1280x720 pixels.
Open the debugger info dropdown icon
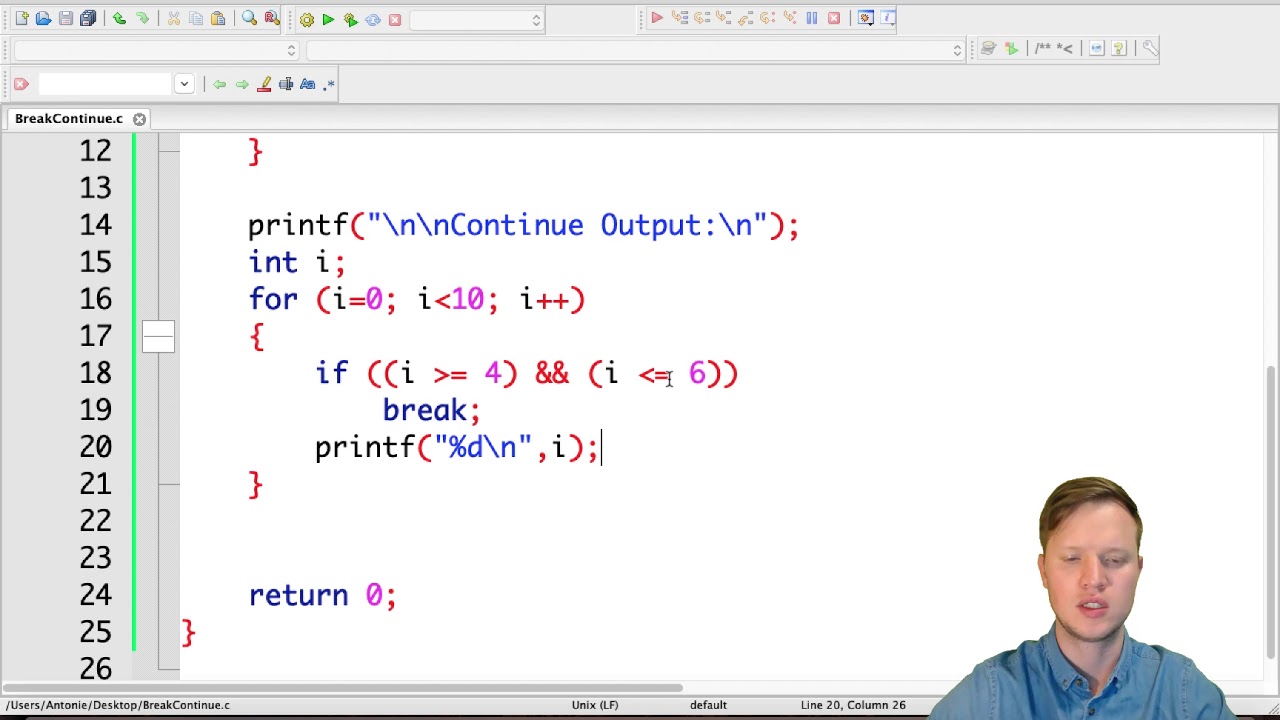tap(888, 18)
